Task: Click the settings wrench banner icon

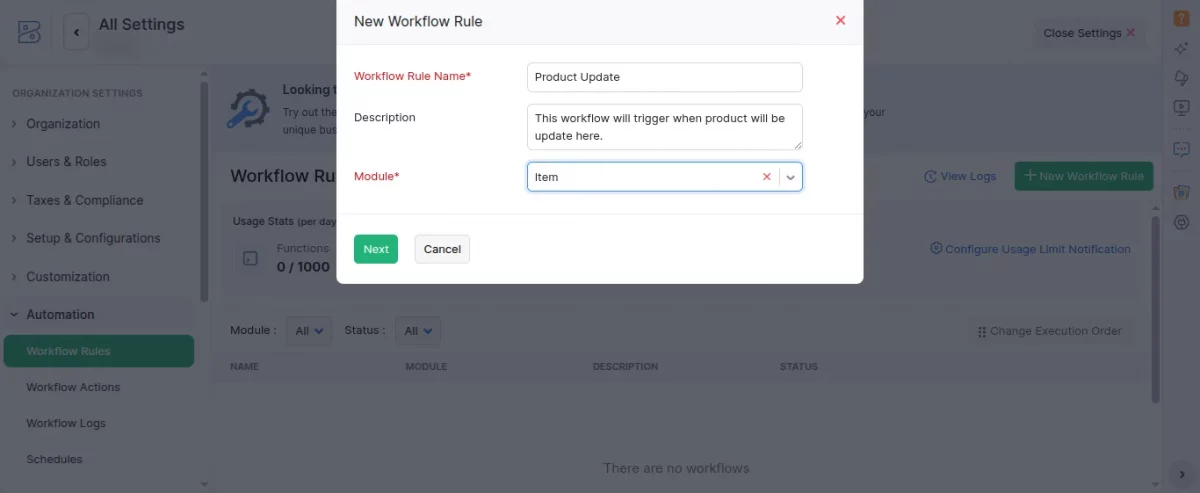Action: coord(248,108)
